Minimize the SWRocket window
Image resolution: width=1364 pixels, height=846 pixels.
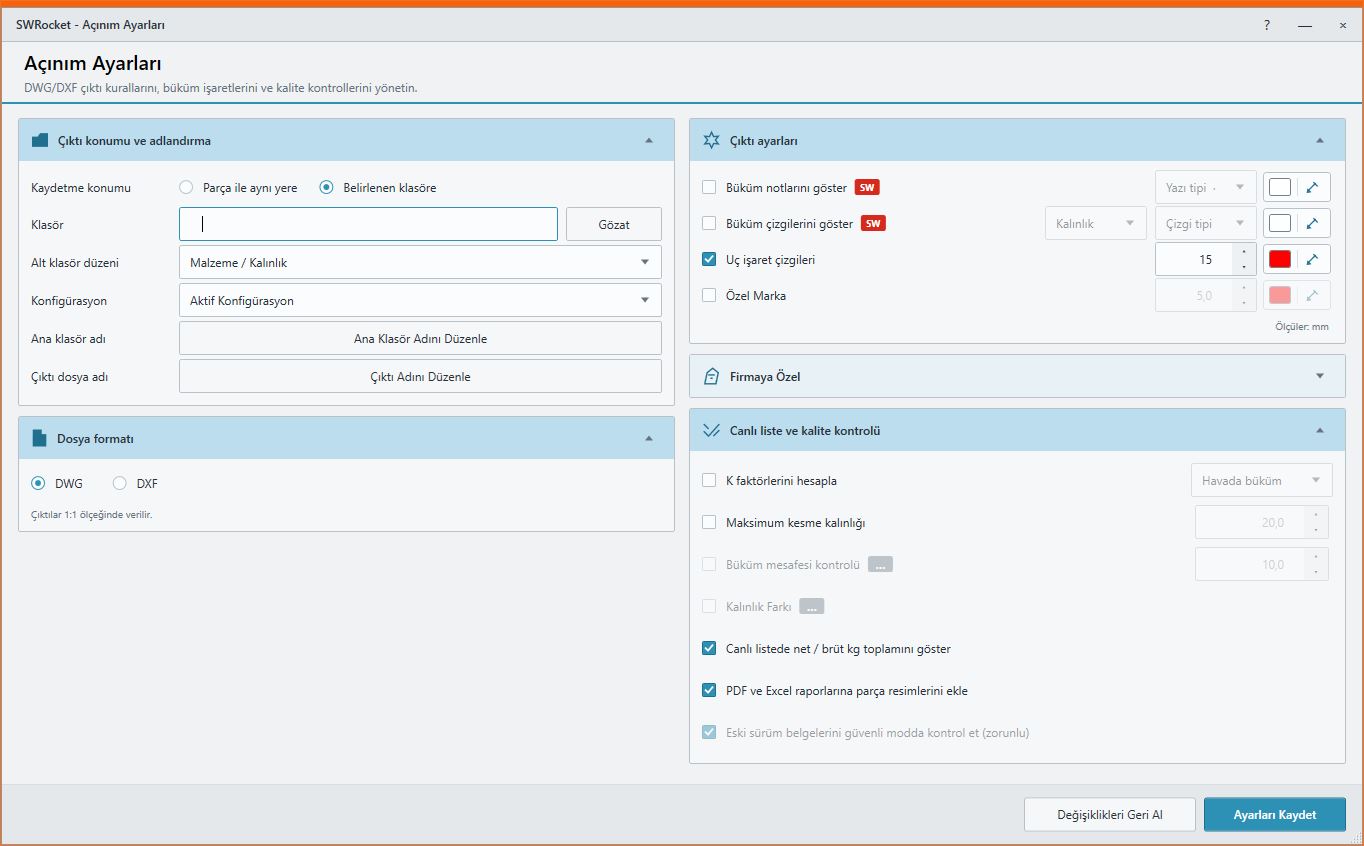1305,25
